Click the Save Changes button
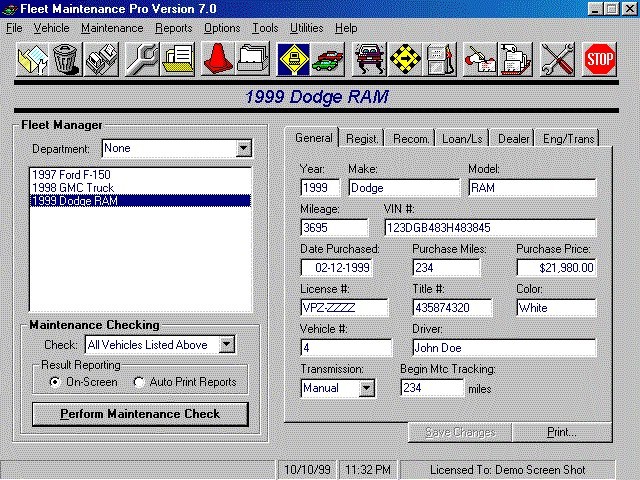This screenshot has width=640, height=480. [x=460, y=432]
